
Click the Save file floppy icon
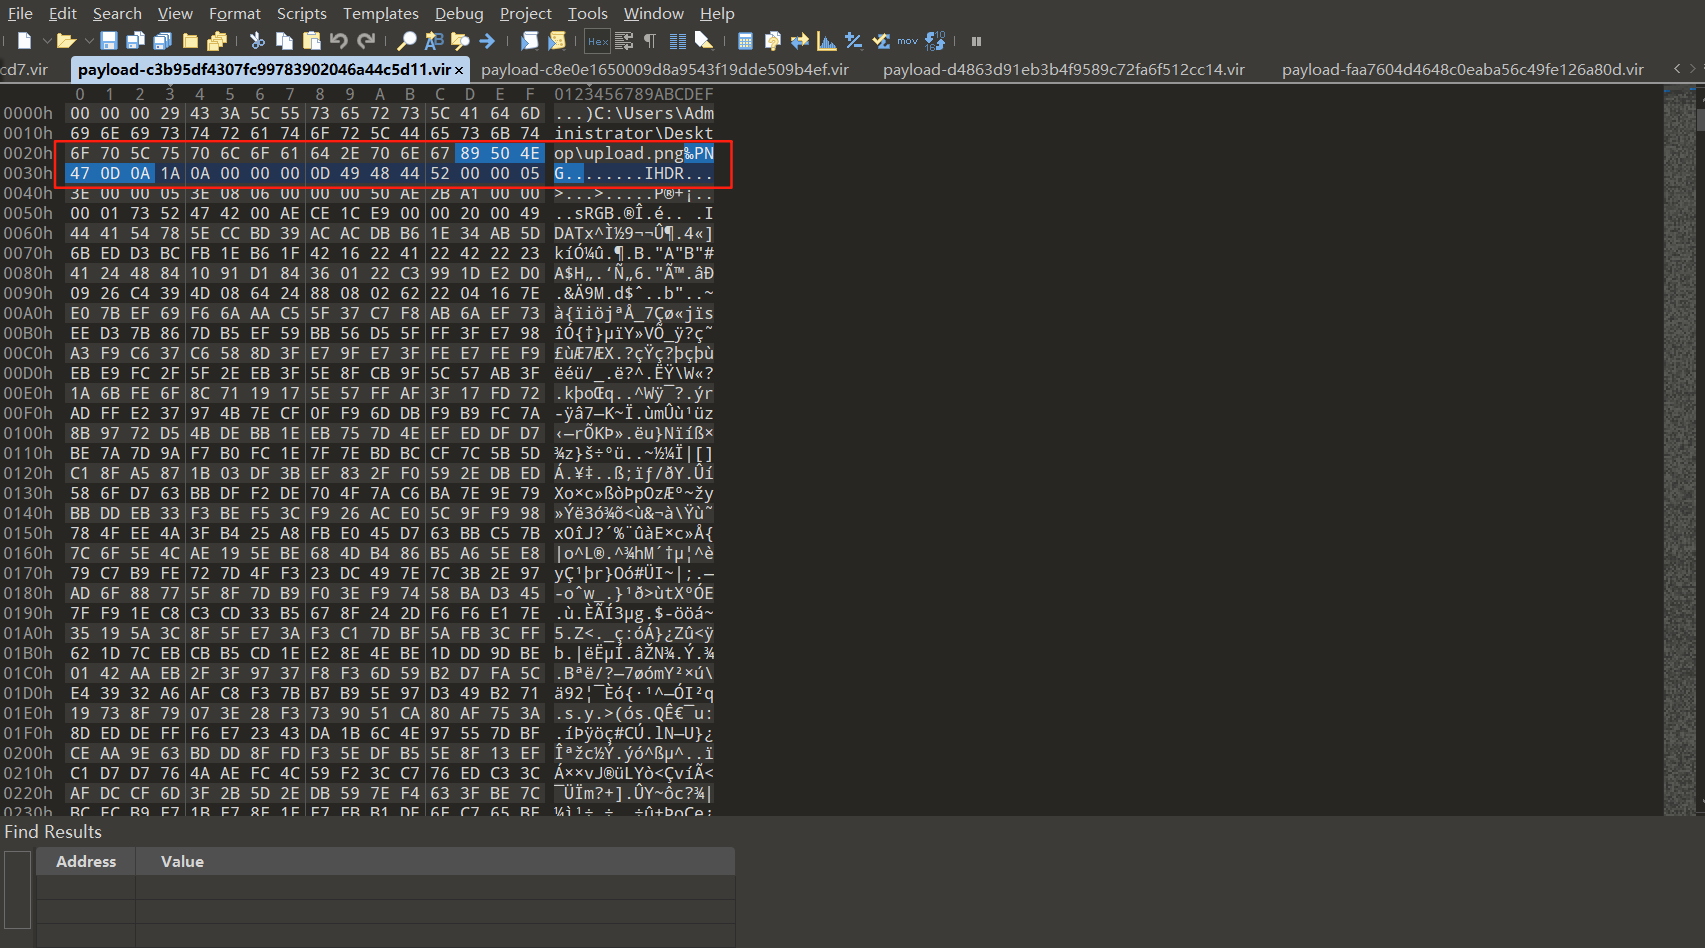[109, 41]
